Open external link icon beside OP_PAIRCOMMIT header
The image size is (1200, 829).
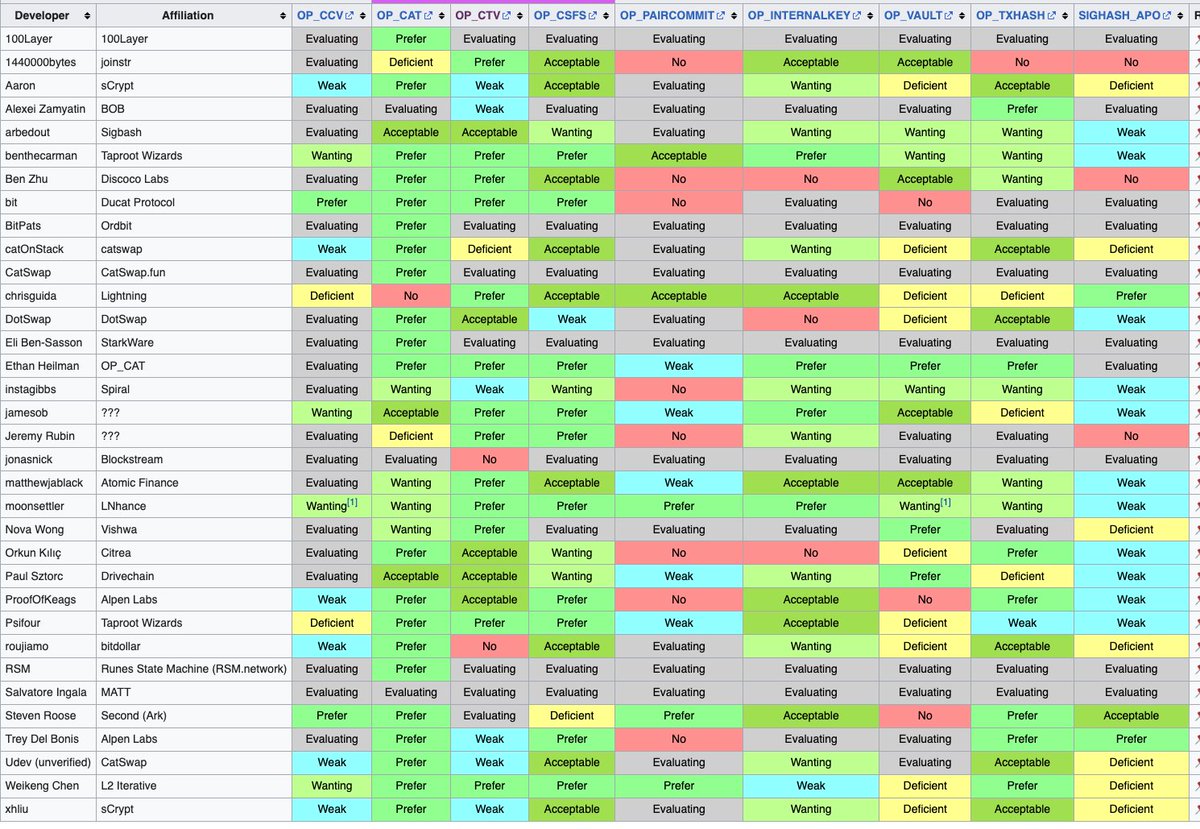pyautogui.click(x=723, y=16)
